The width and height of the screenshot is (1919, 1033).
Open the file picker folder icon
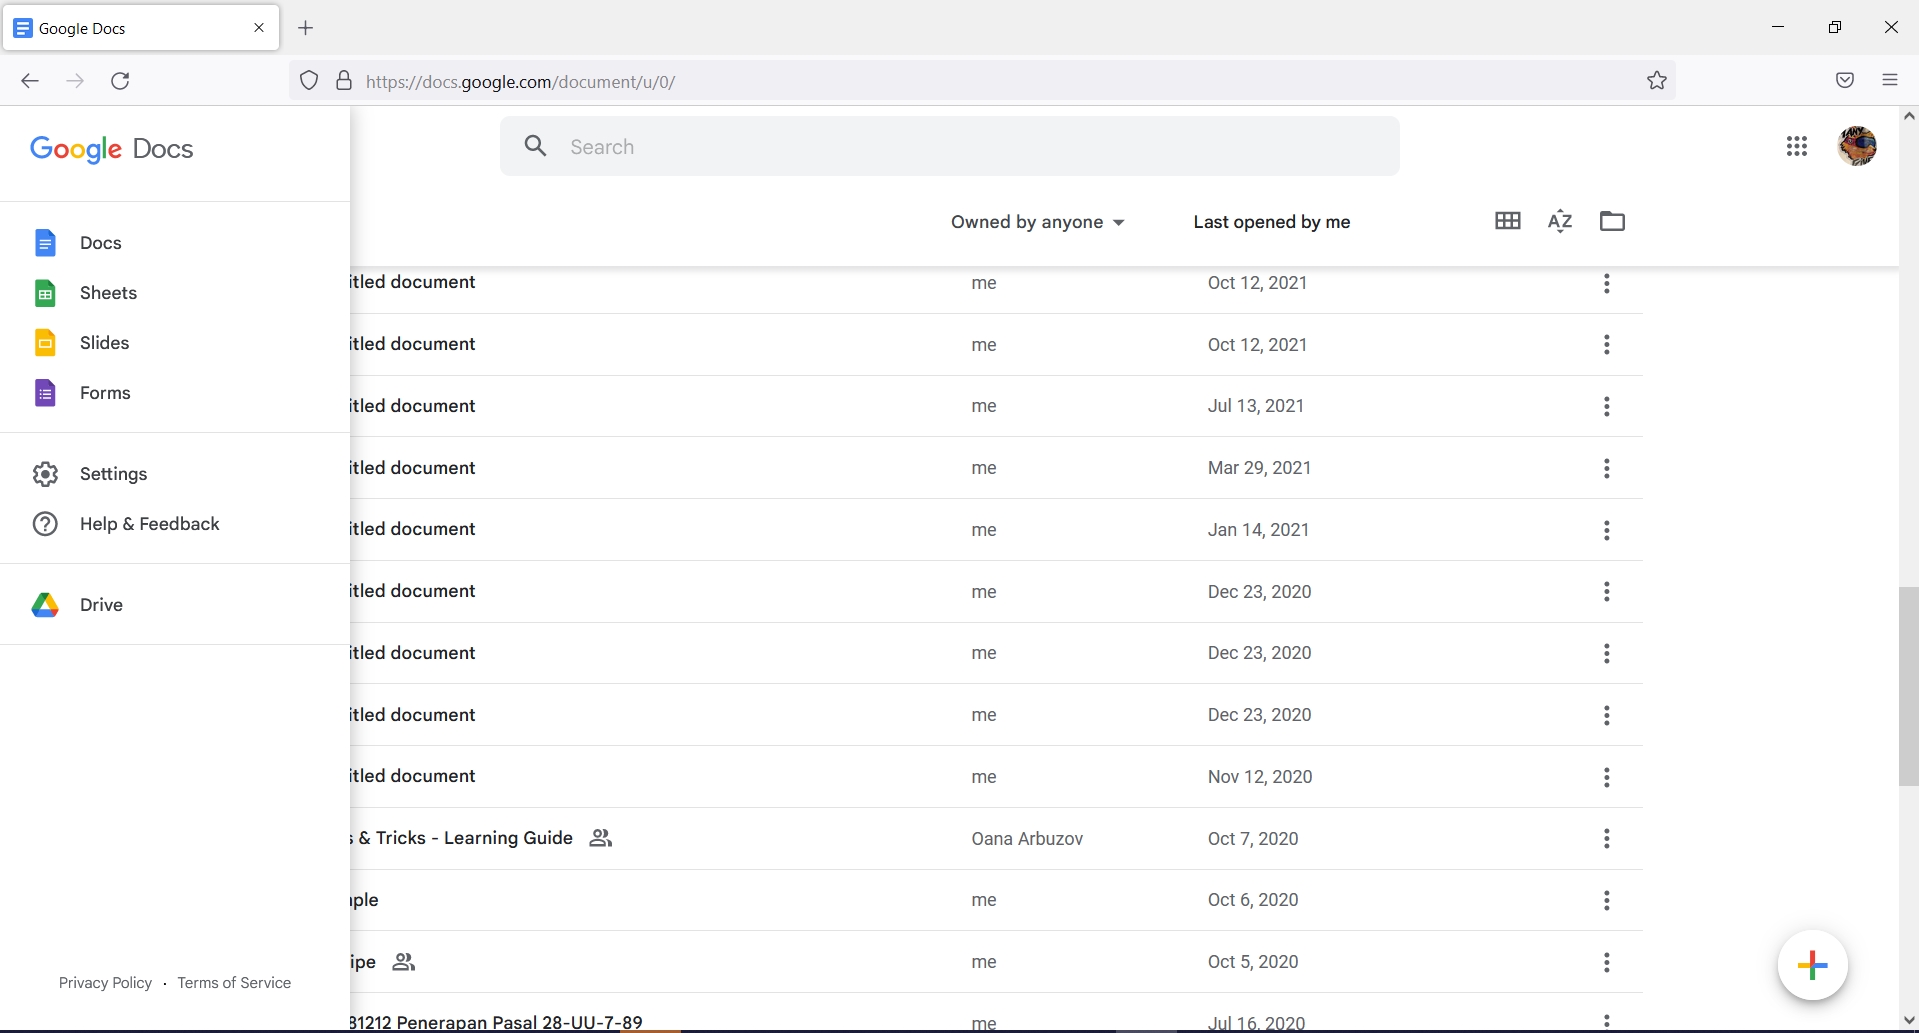1611,220
